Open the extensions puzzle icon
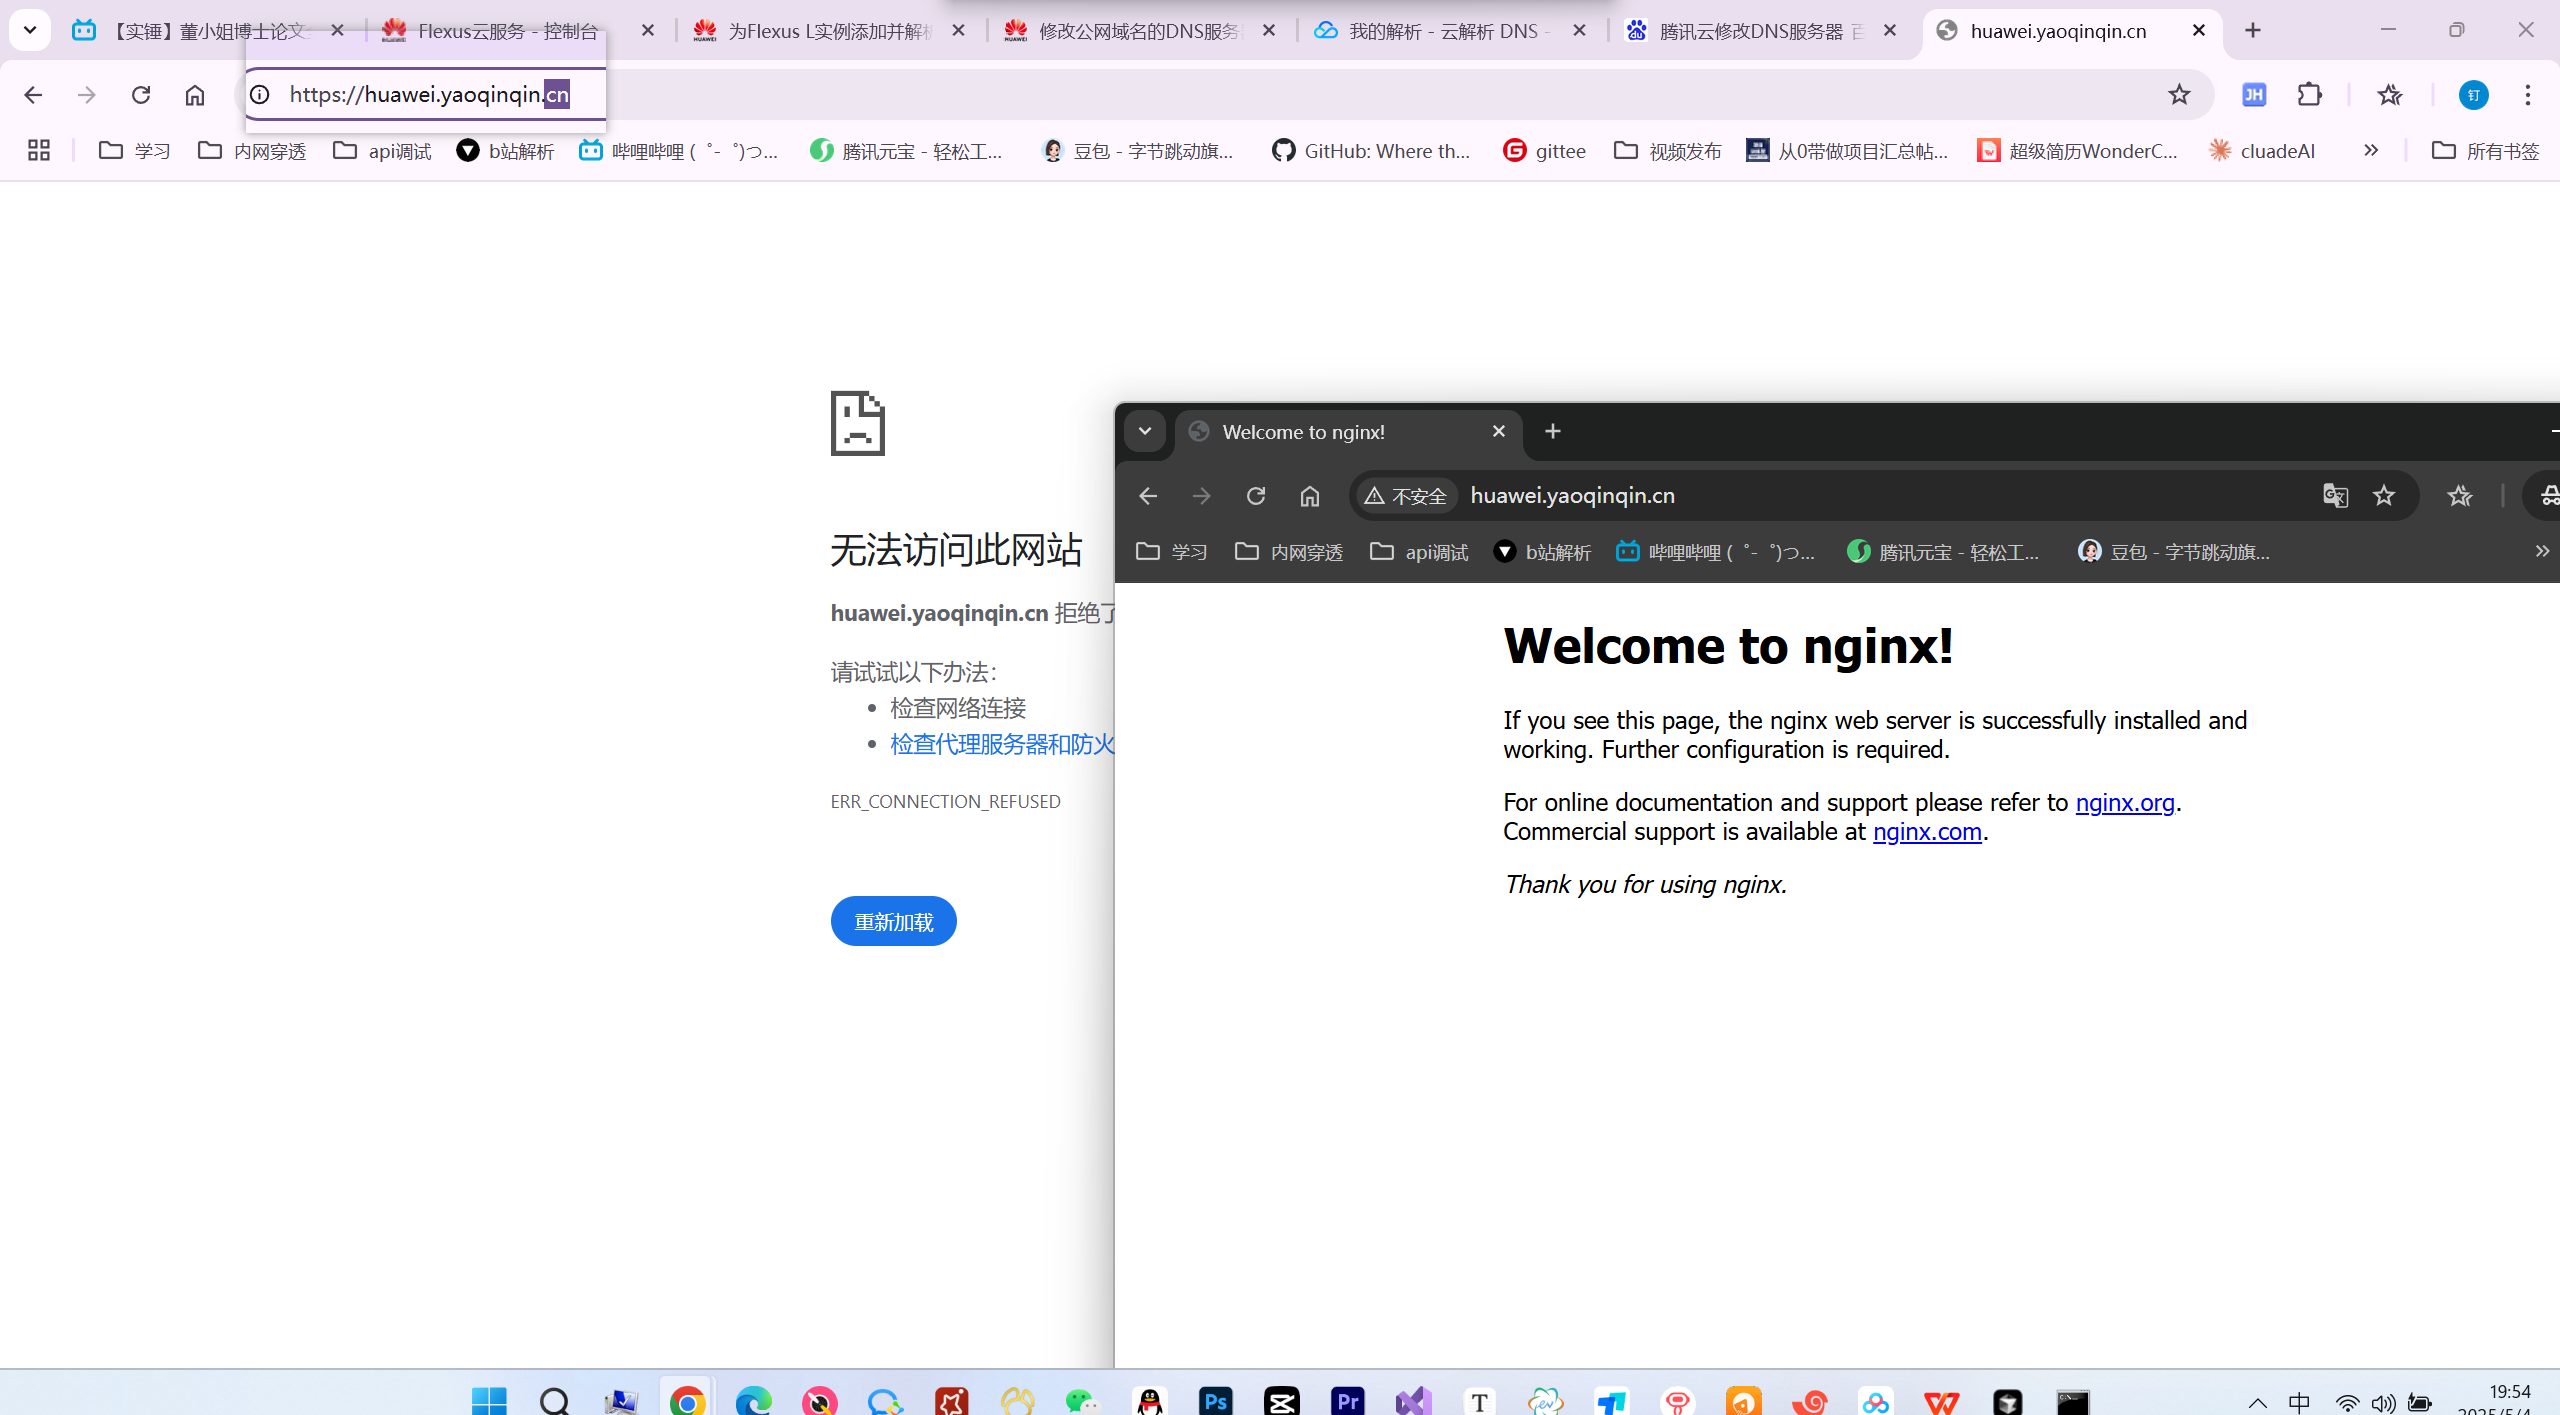 (2310, 95)
